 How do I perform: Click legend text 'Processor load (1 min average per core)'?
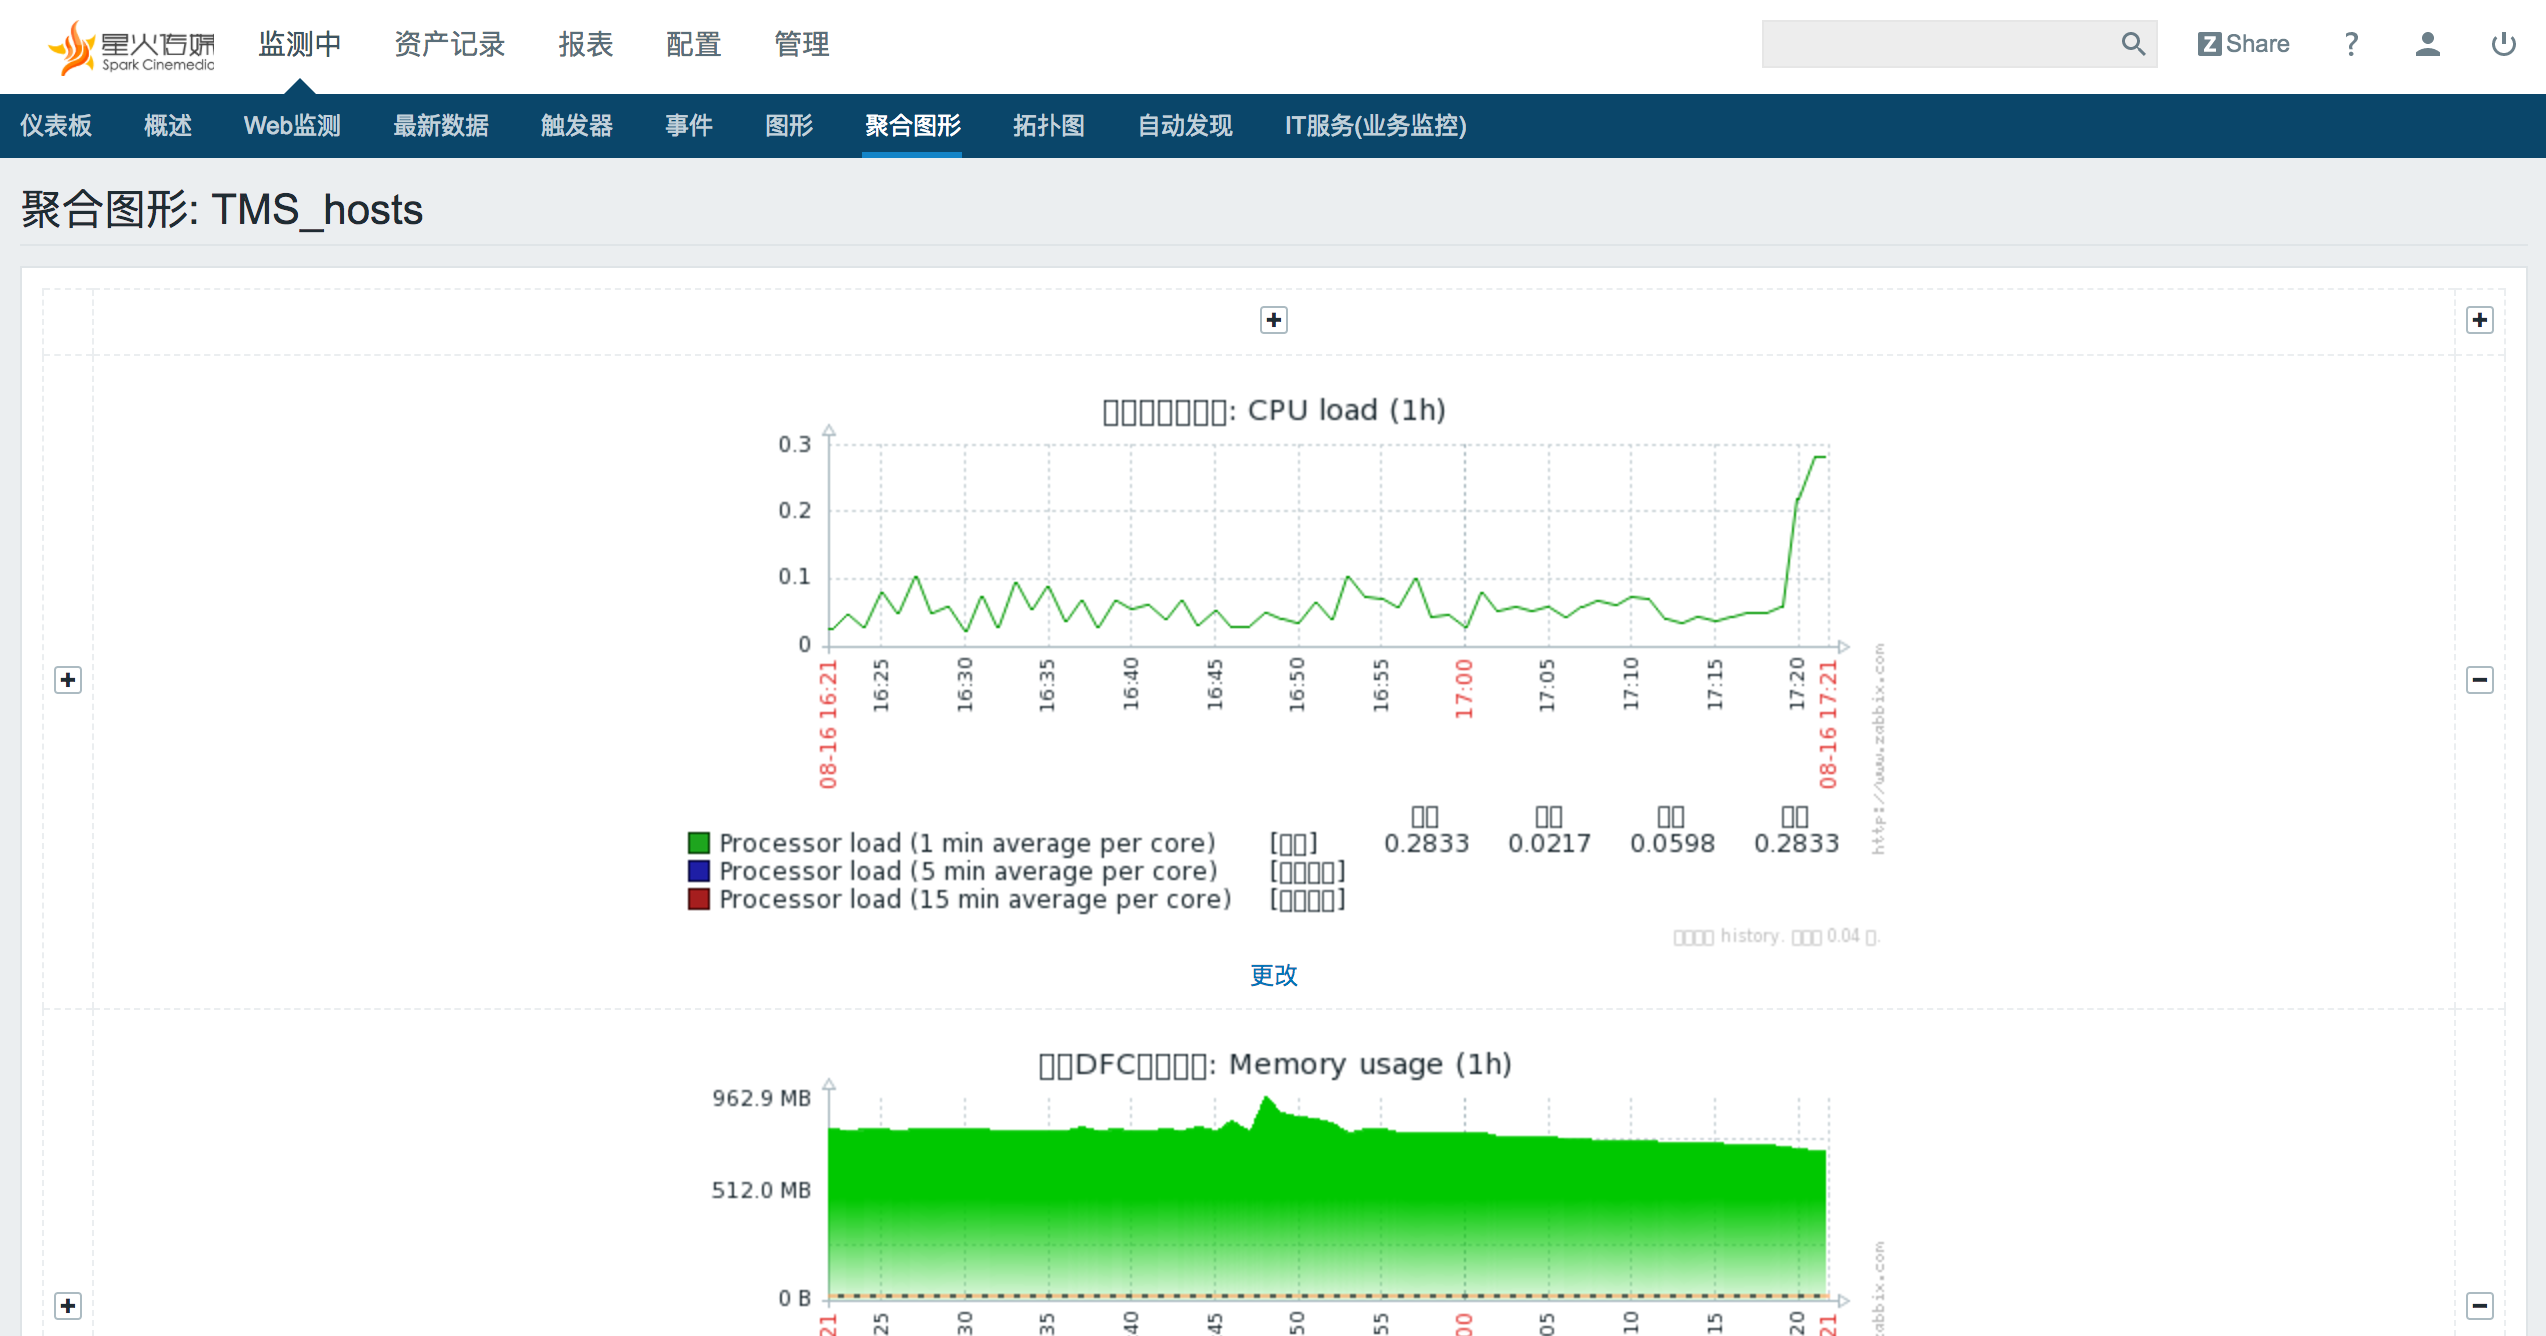[967, 843]
